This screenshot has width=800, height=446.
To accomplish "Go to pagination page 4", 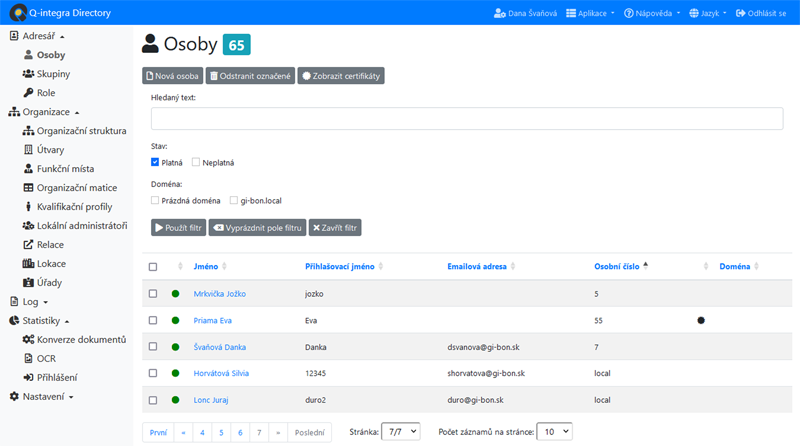I will click(x=203, y=432).
